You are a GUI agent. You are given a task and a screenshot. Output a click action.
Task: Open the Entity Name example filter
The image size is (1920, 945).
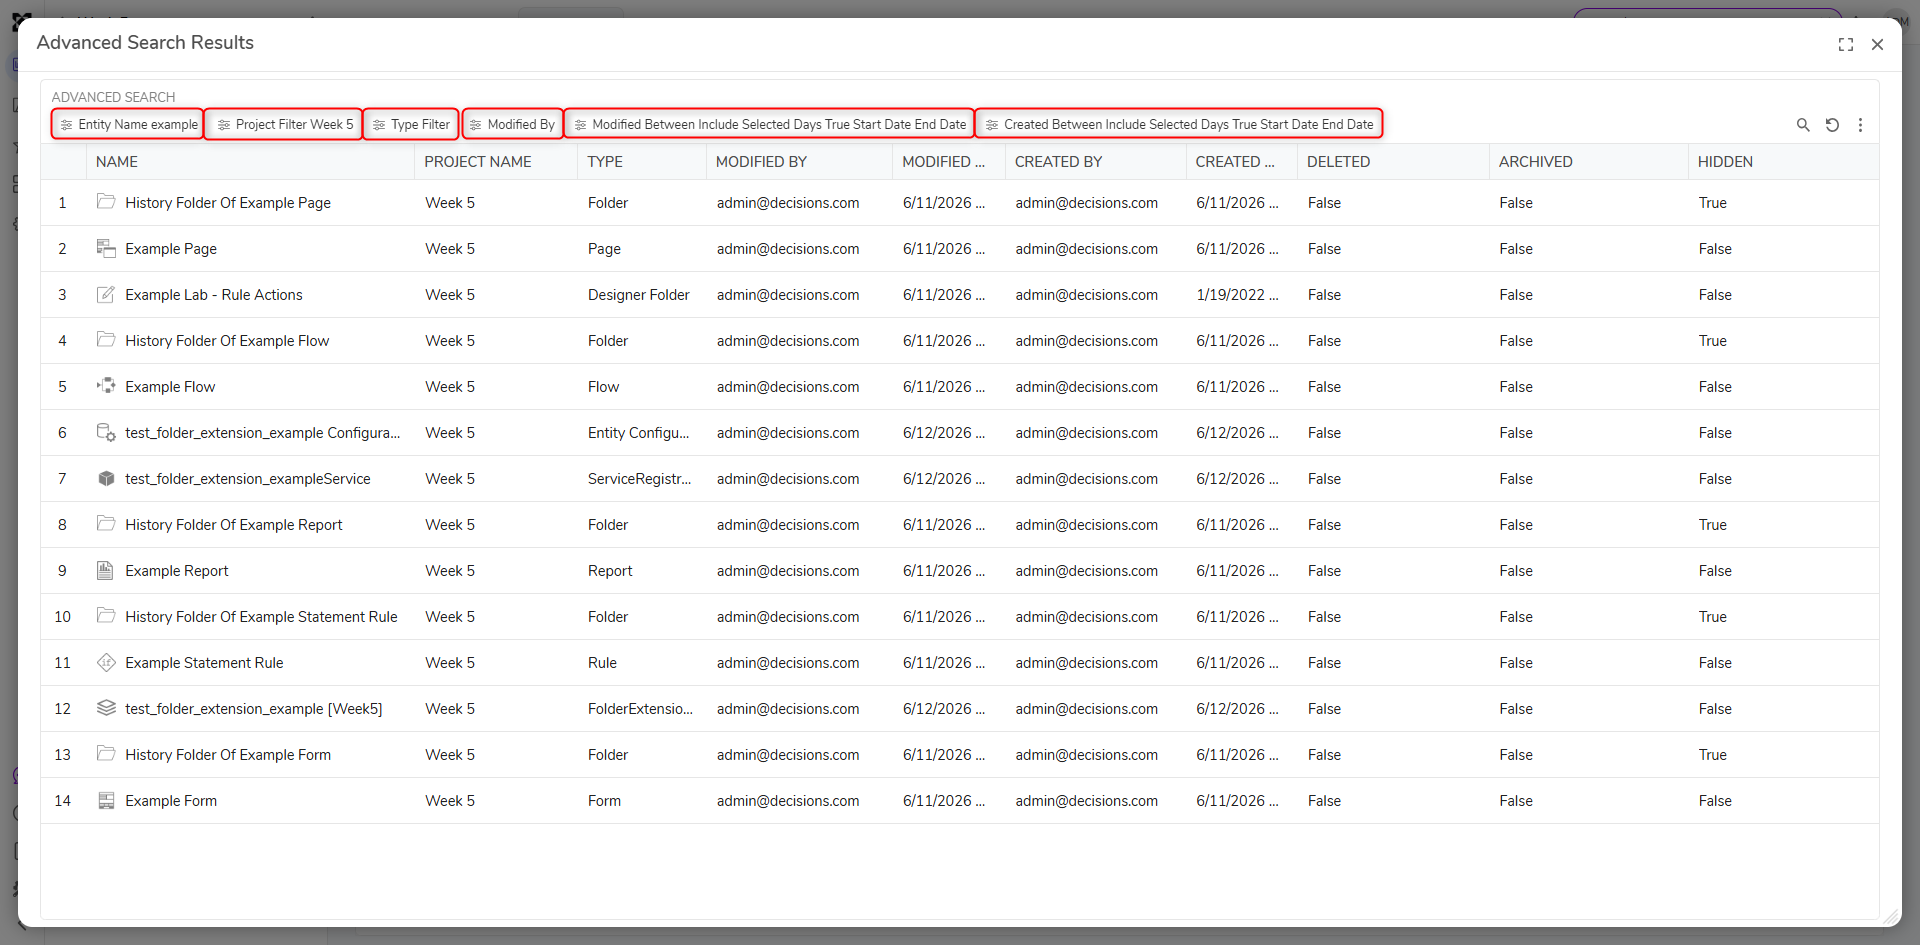[x=128, y=124]
